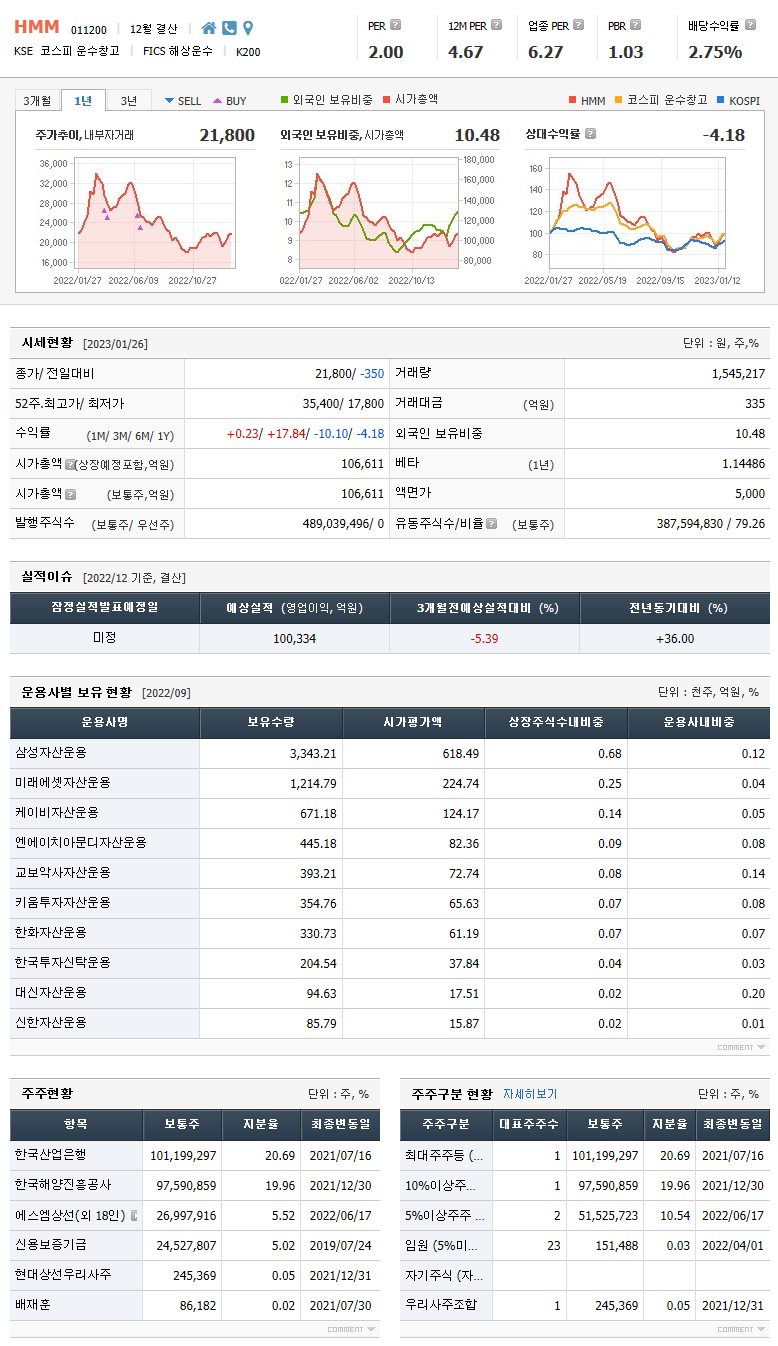The image size is (778, 1346).
Task: Switch chart period to 3년 tab
Action: (x=129, y=100)
